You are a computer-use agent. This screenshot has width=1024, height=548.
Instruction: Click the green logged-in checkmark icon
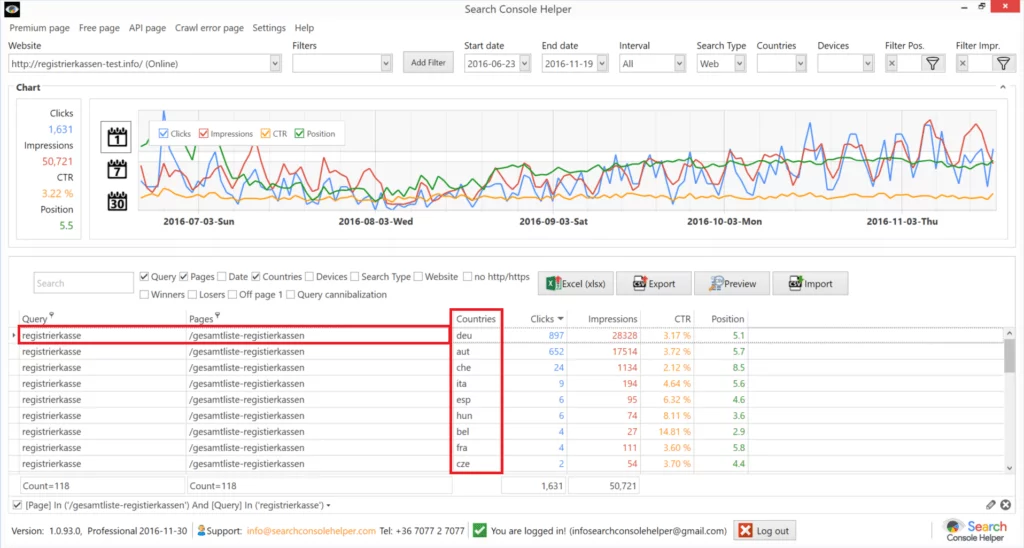coord(479,530)
